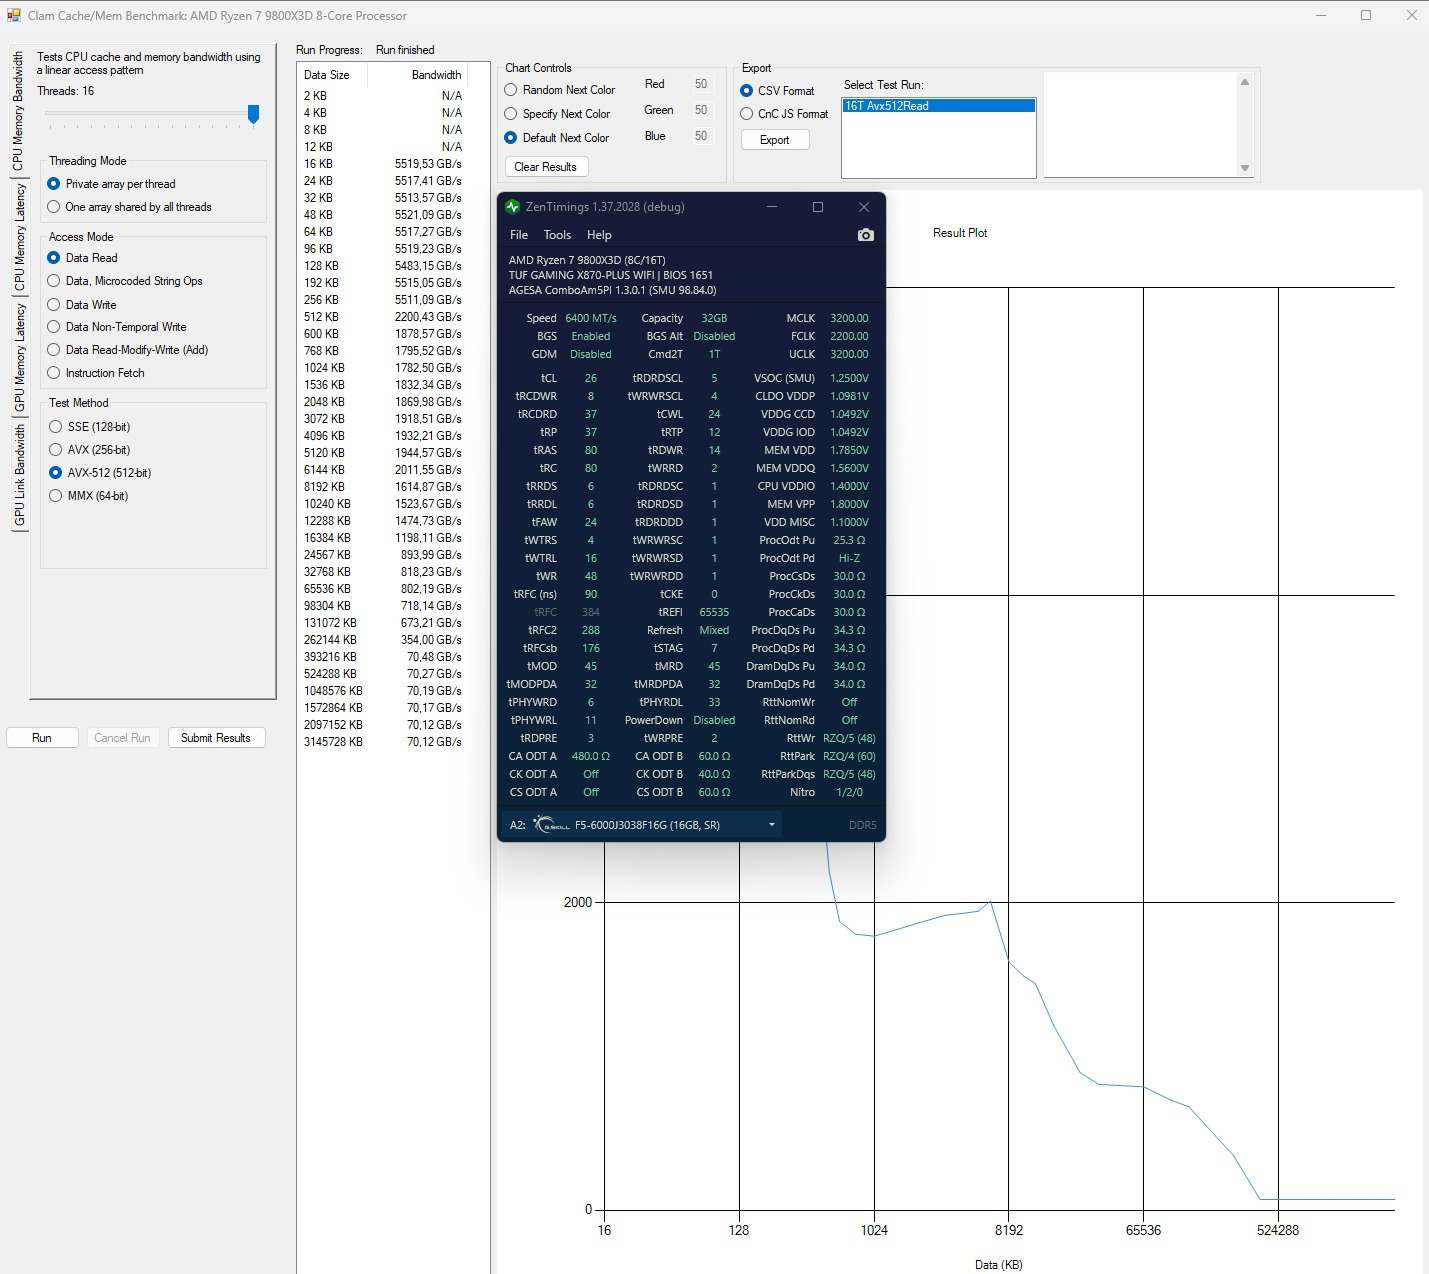Viewport: 1429px width, 1274px height.
Task: Open the DIMM slot A2 module dropdown
Action: click(643, 825)
